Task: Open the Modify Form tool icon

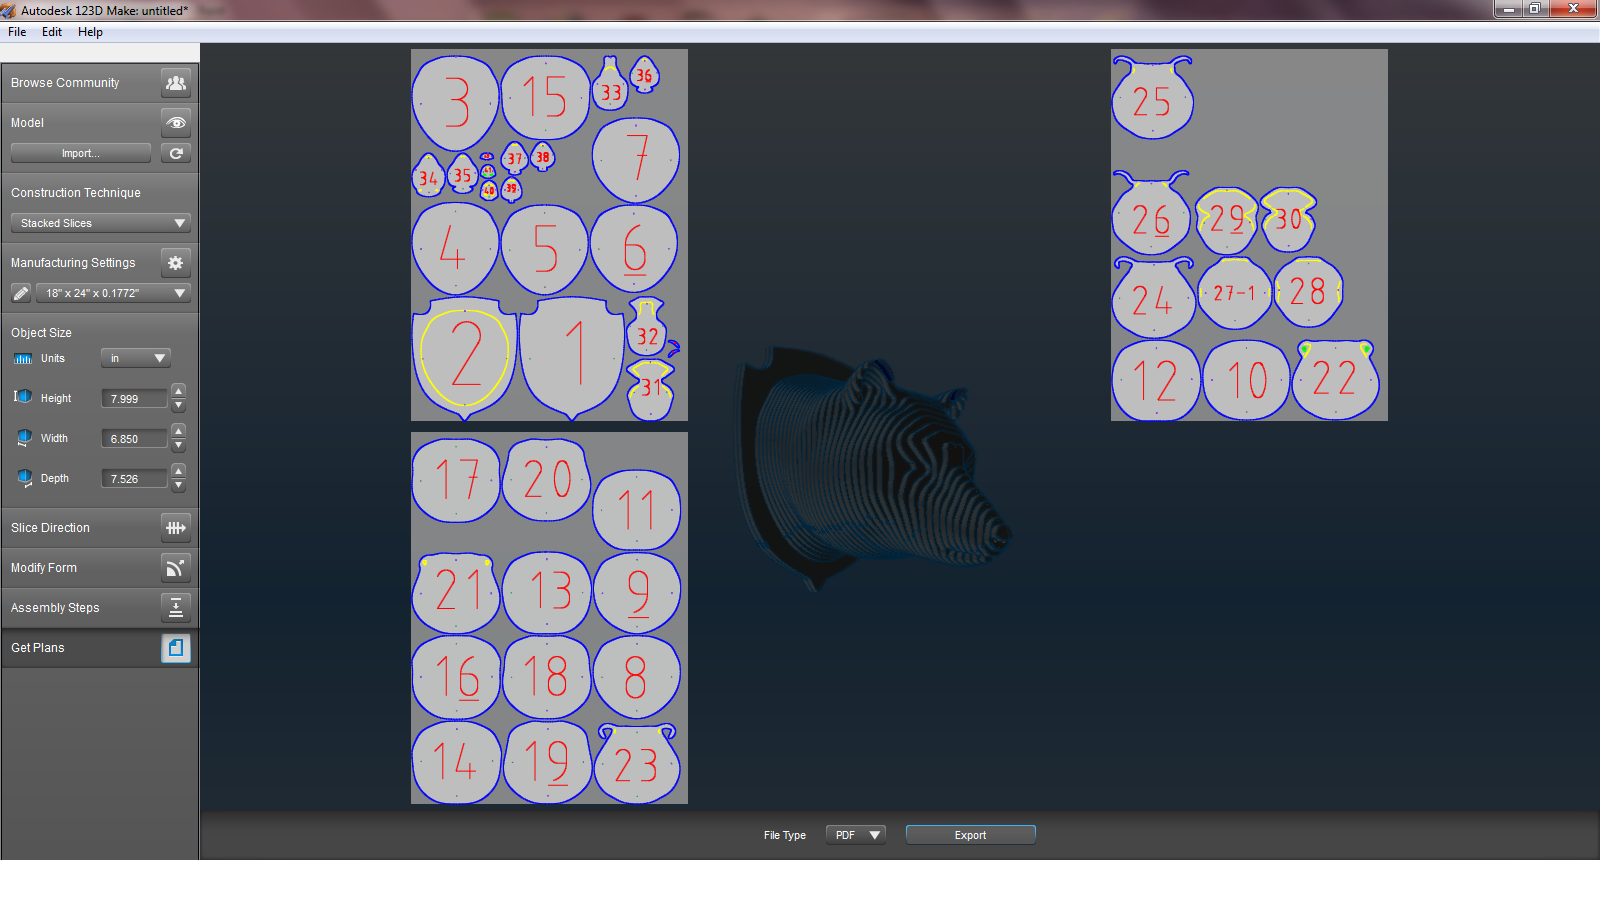Action: click(x=176, y=568)
